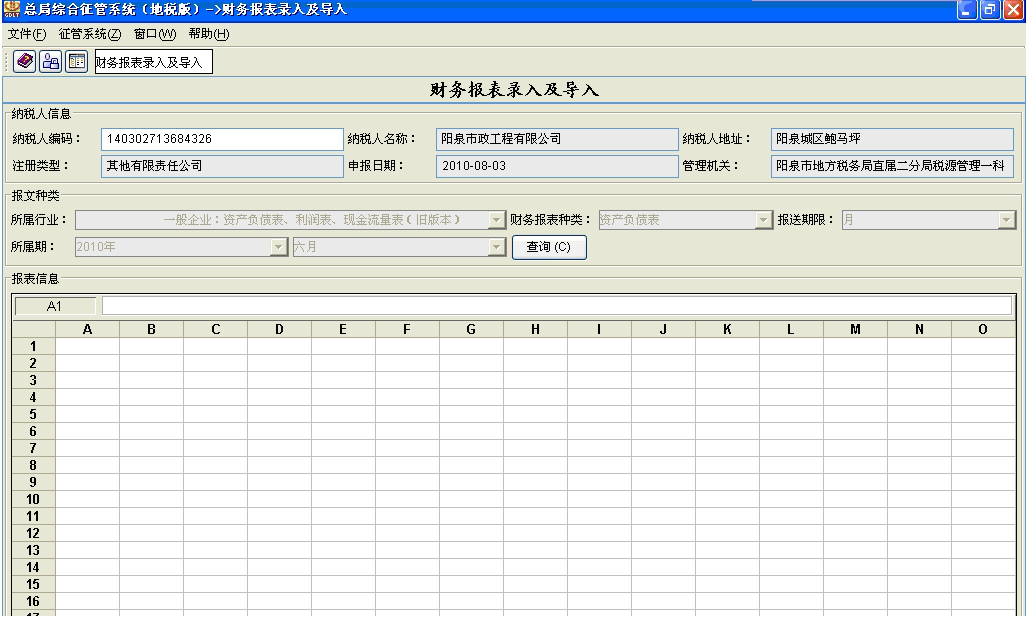1029x640 pixels.
Task: Select row 8 header
Action: click(33, 465)
